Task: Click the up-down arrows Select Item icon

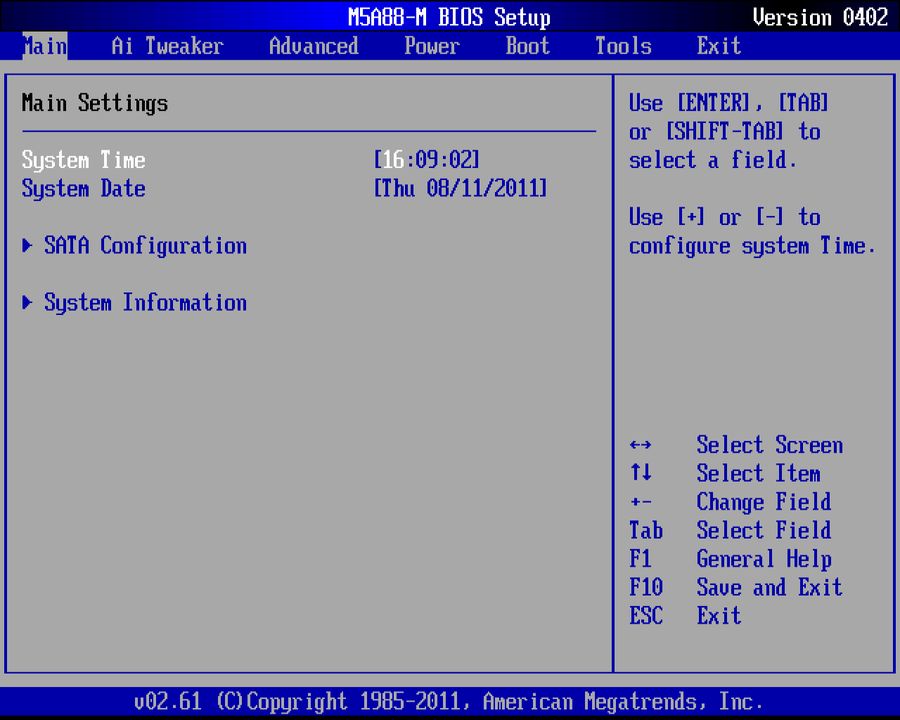Action: click(x=641, y=473)
